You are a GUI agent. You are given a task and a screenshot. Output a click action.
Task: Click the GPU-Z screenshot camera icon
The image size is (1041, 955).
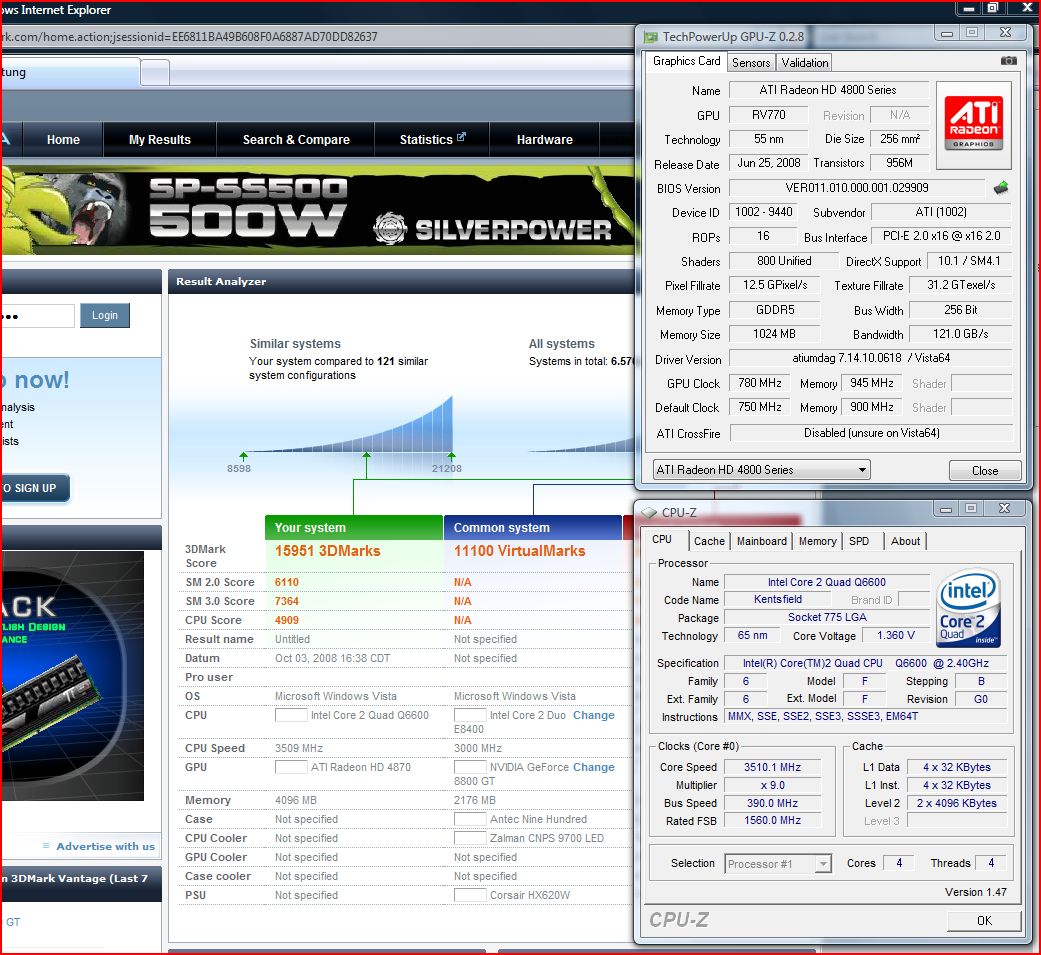(x=1008, y=60)
